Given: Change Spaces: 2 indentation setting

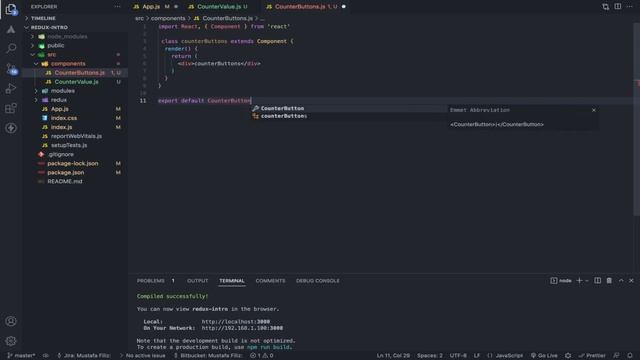Looking at the screenshot, I should tap(429, 356).
